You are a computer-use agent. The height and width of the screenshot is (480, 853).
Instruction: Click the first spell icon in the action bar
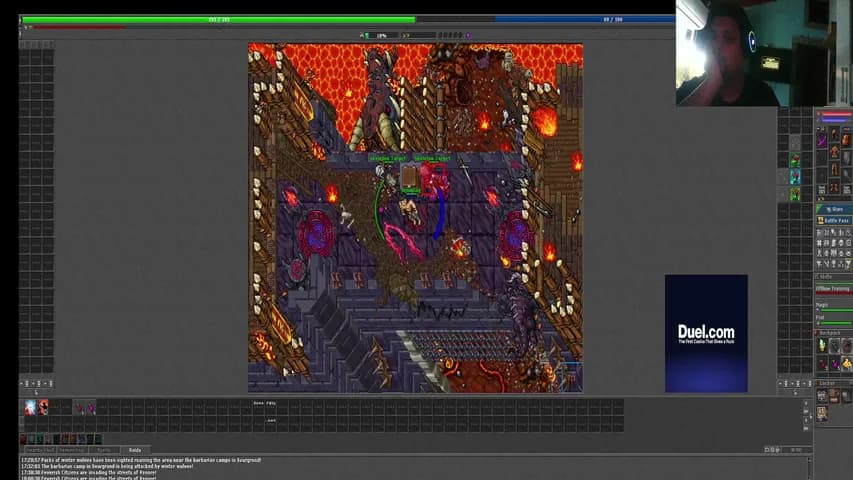[30, 407]
